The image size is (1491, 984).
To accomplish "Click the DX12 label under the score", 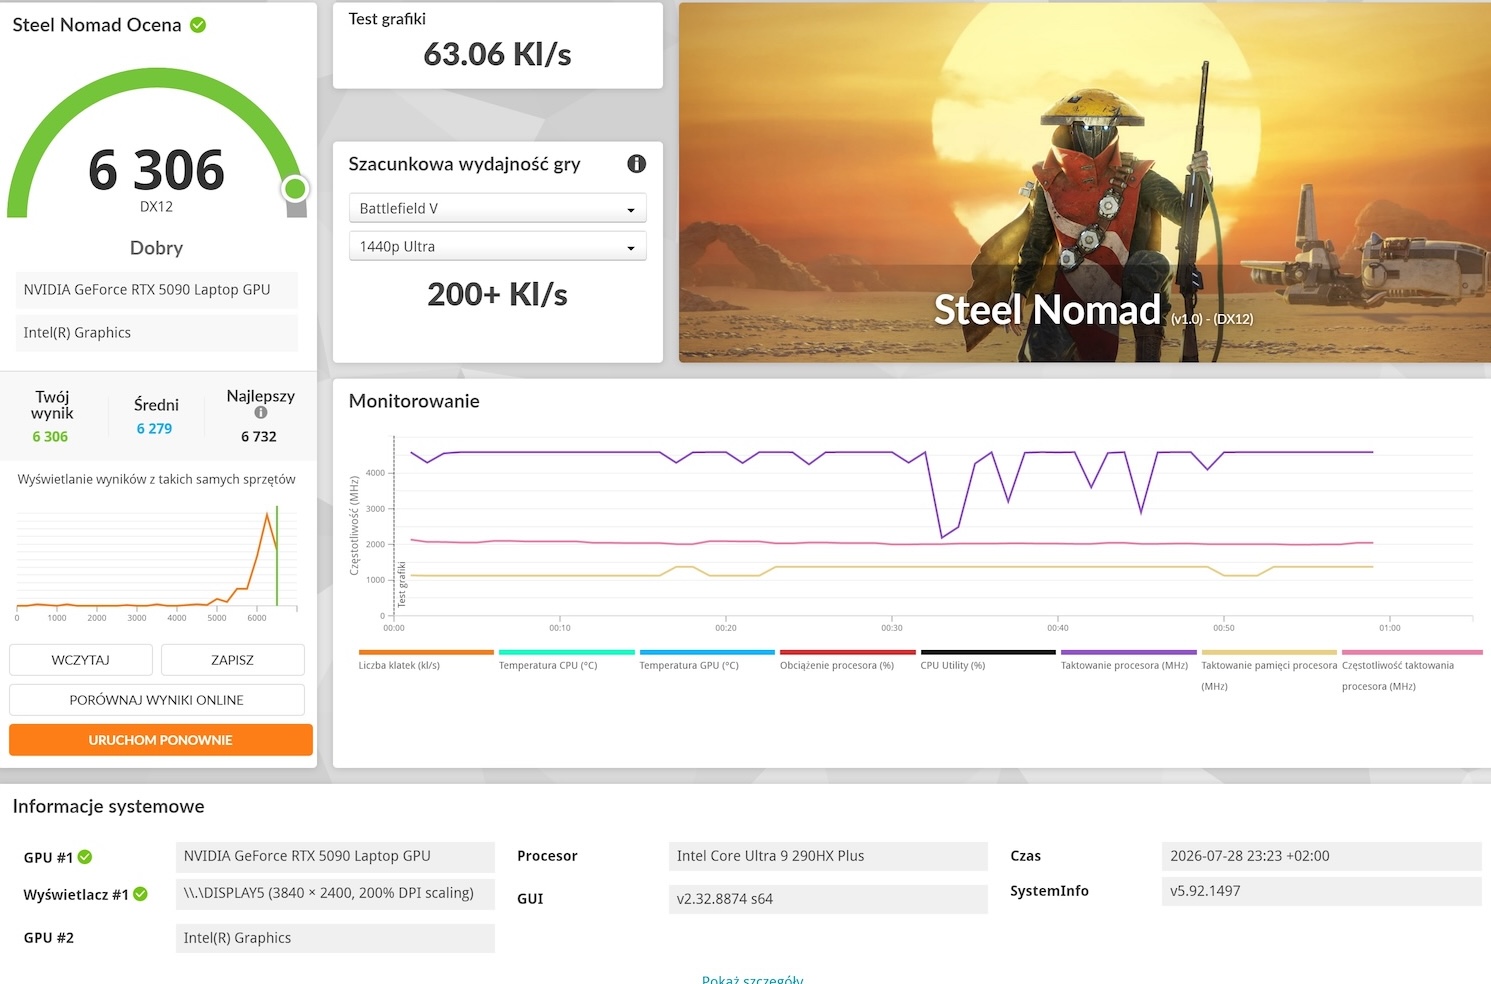I will [156, 207].
